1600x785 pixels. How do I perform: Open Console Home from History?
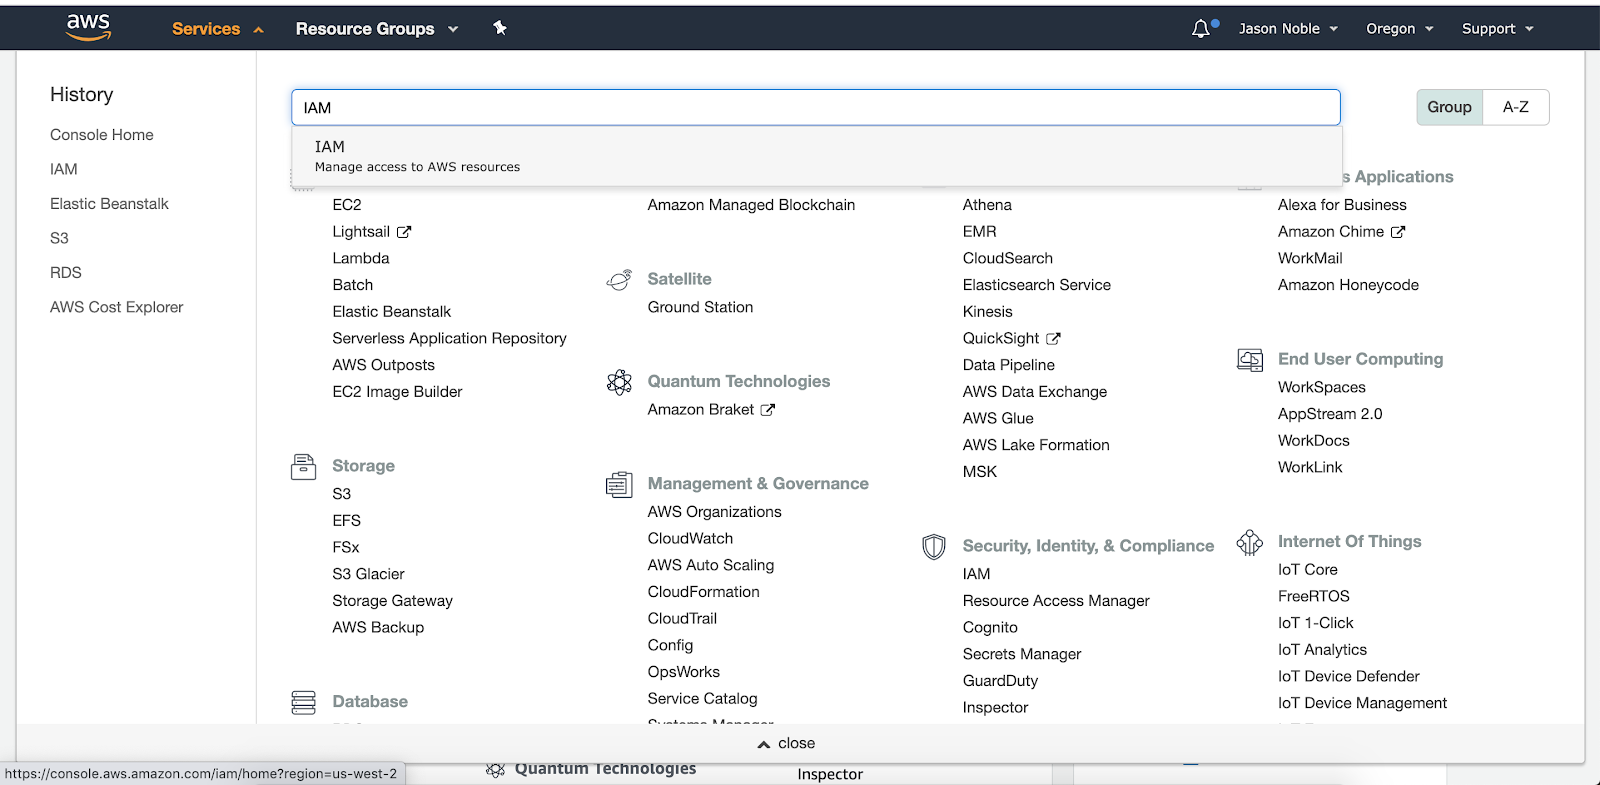tap(102, 135)
